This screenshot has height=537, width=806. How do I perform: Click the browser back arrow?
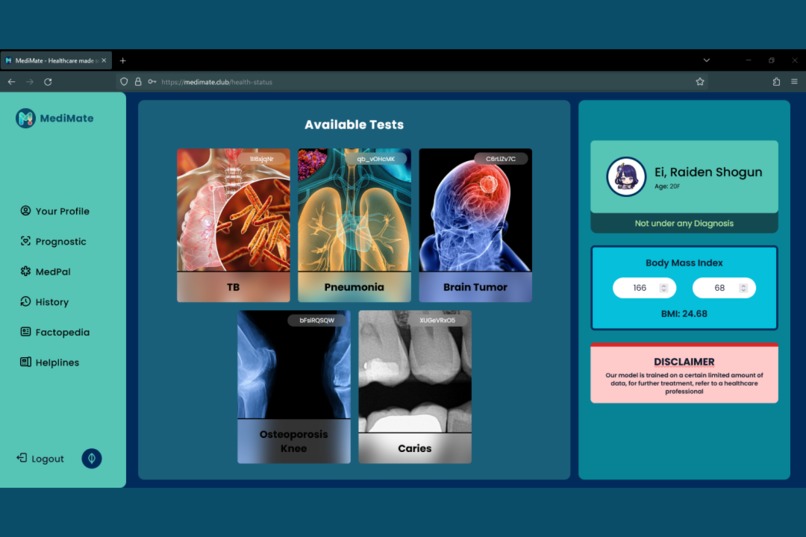[11, 82]
